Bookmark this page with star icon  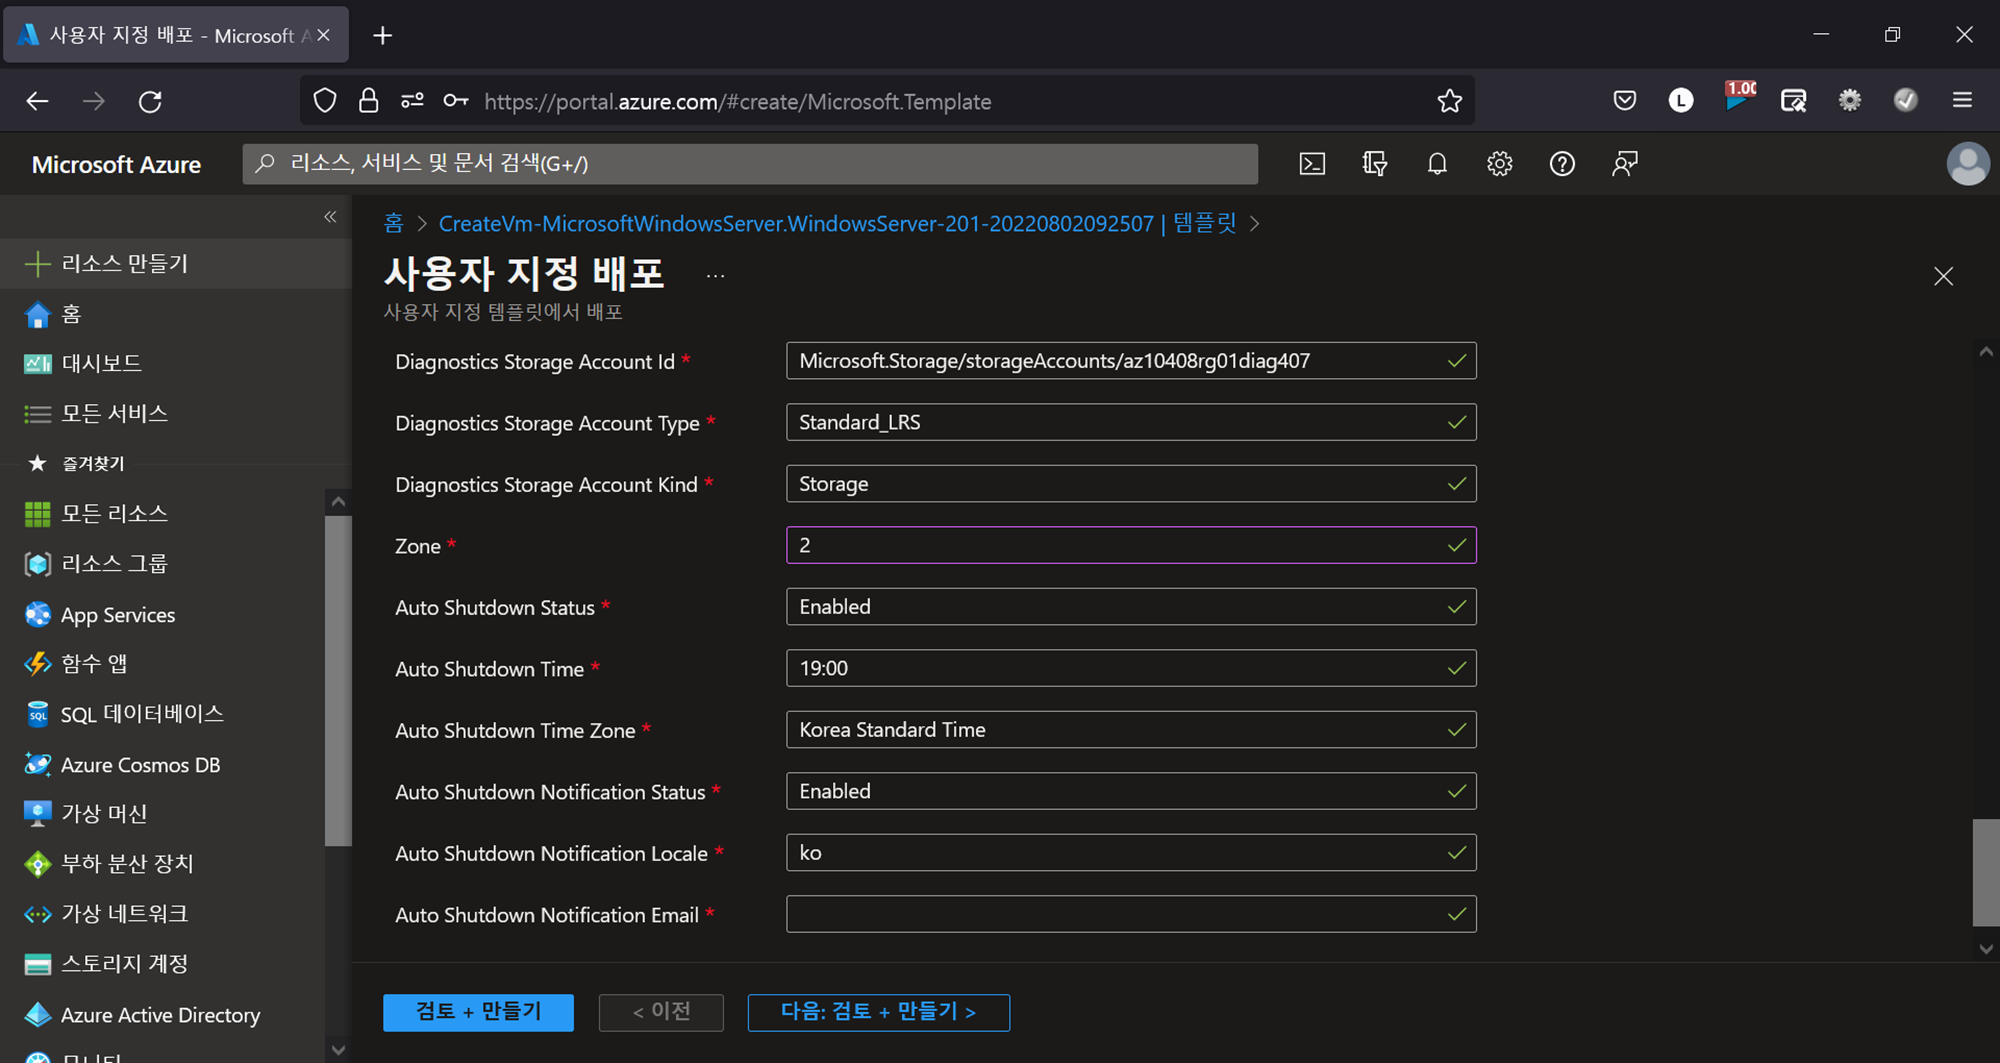tap(1449, 101)
